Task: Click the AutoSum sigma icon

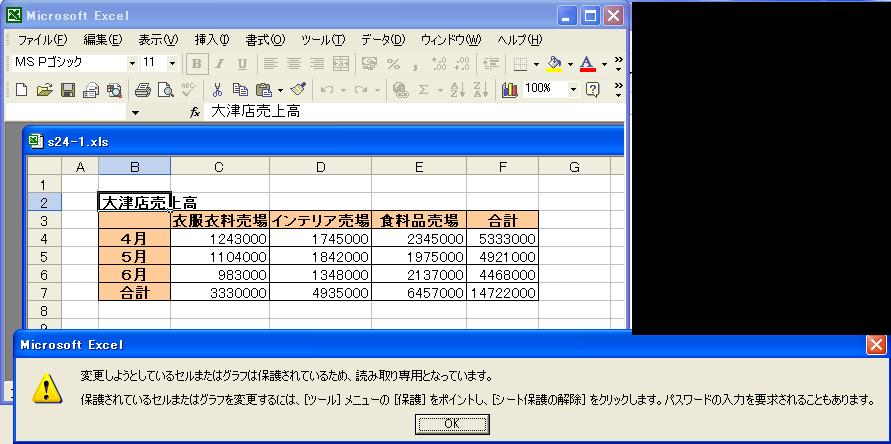Action: click(x=423, y=89)
